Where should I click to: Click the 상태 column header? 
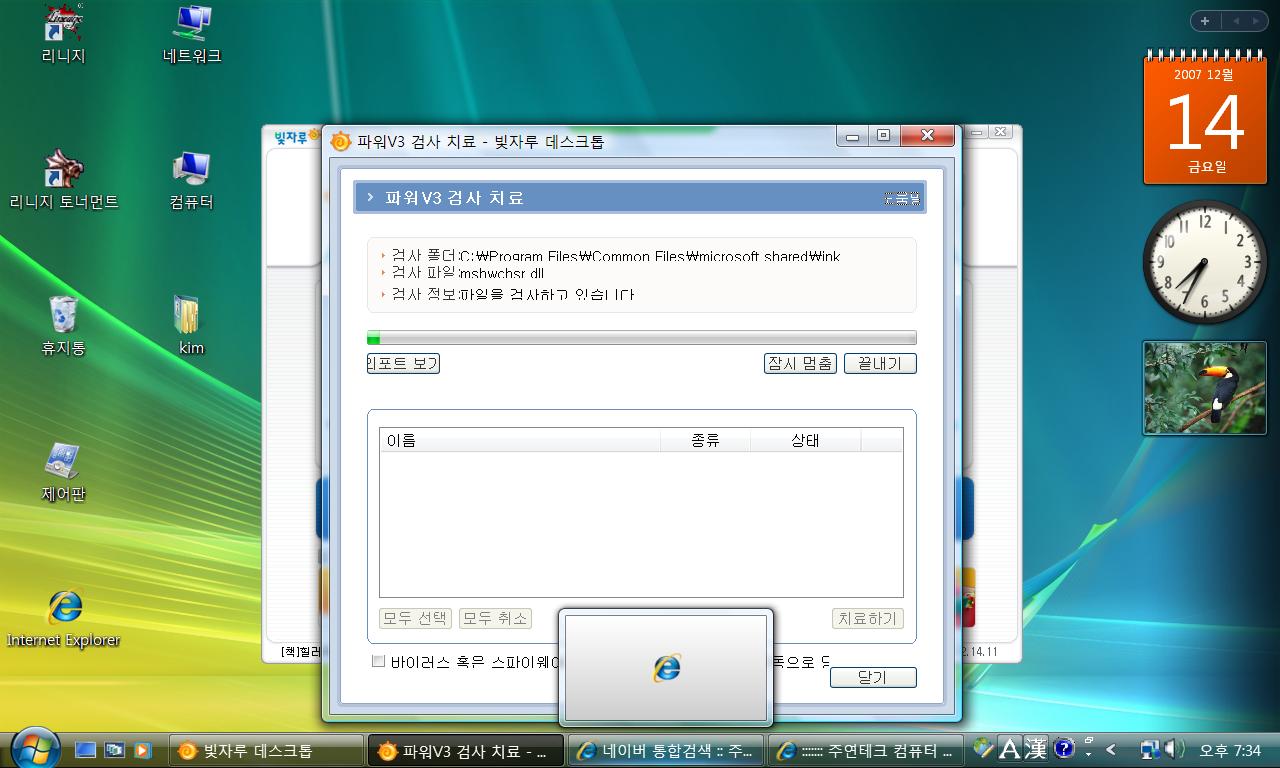805,440
